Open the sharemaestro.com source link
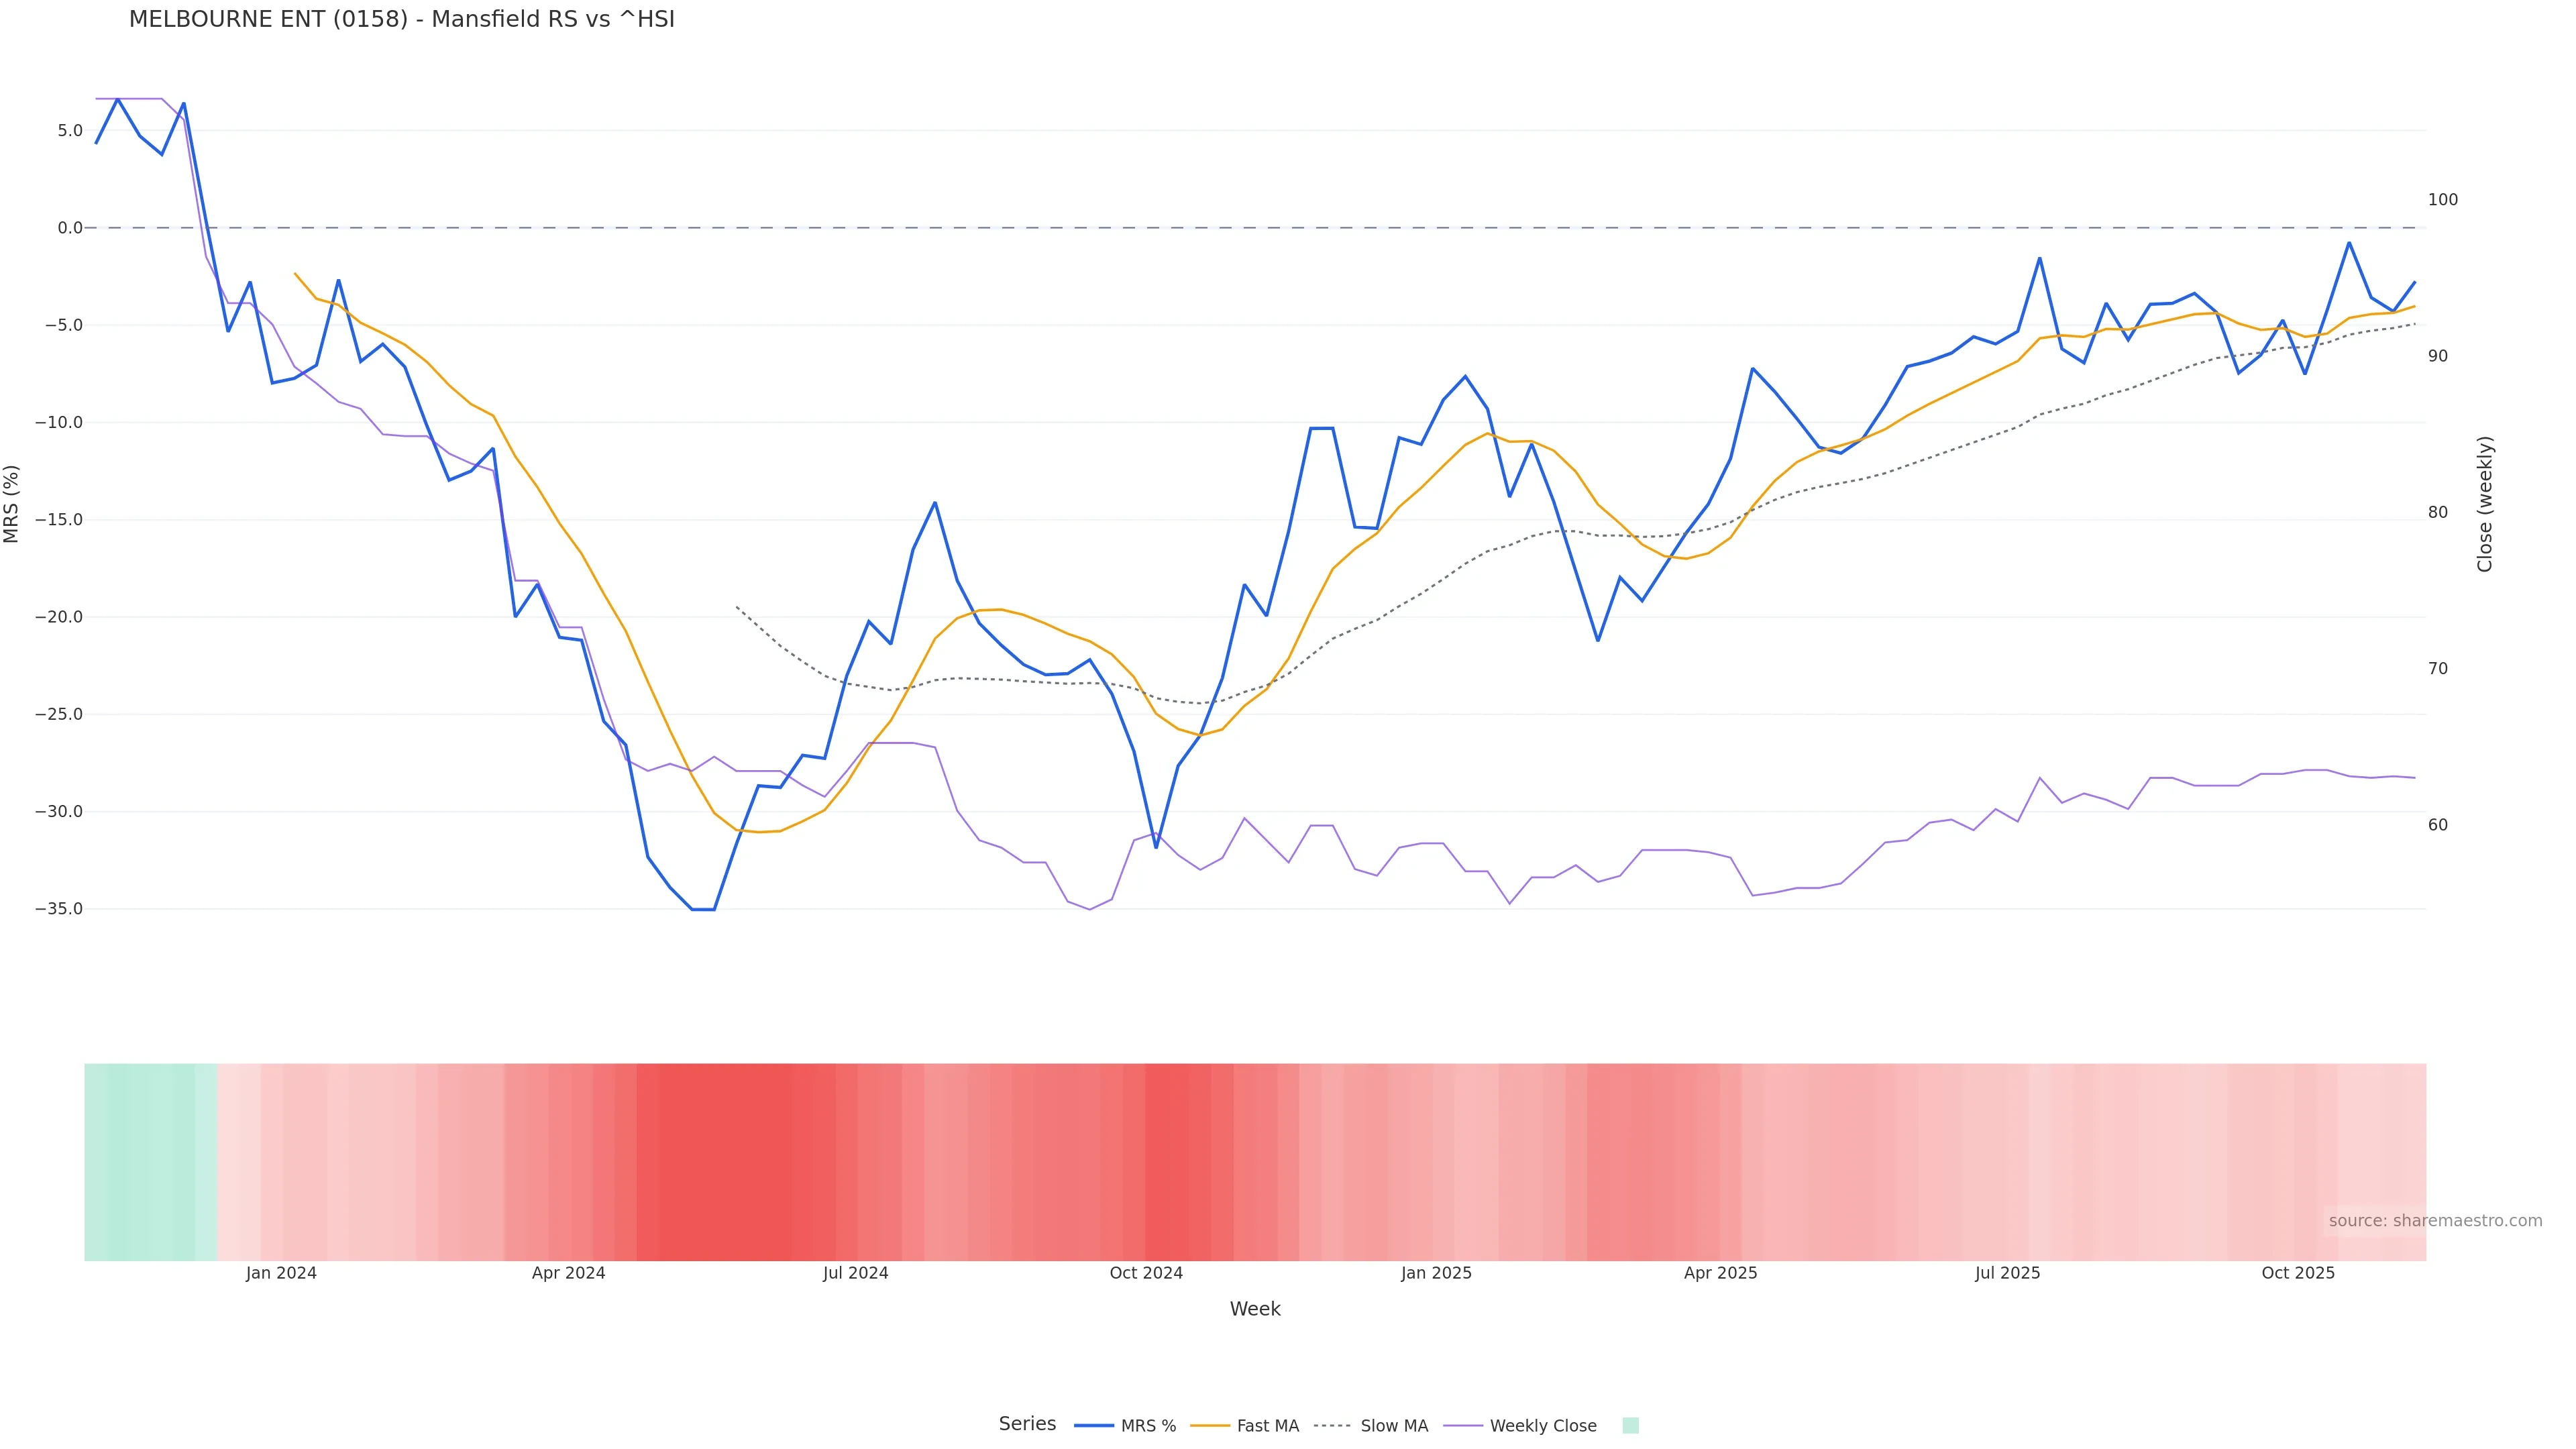 tap(2434, 1221)
